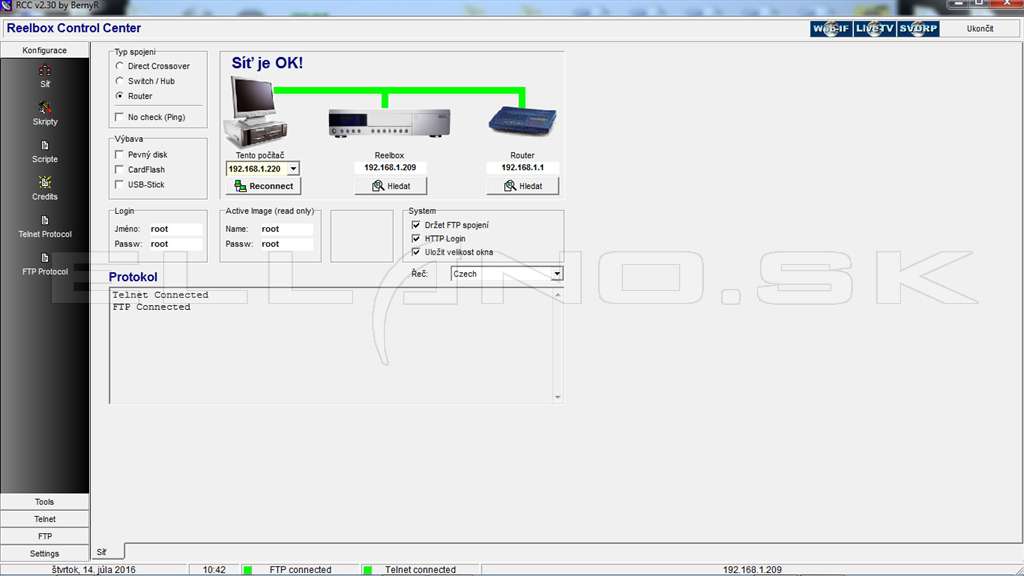This screenshot has height=576, width=1024.
Task: Open the Skripty icon in sidebar
Action: click(44, 108)
